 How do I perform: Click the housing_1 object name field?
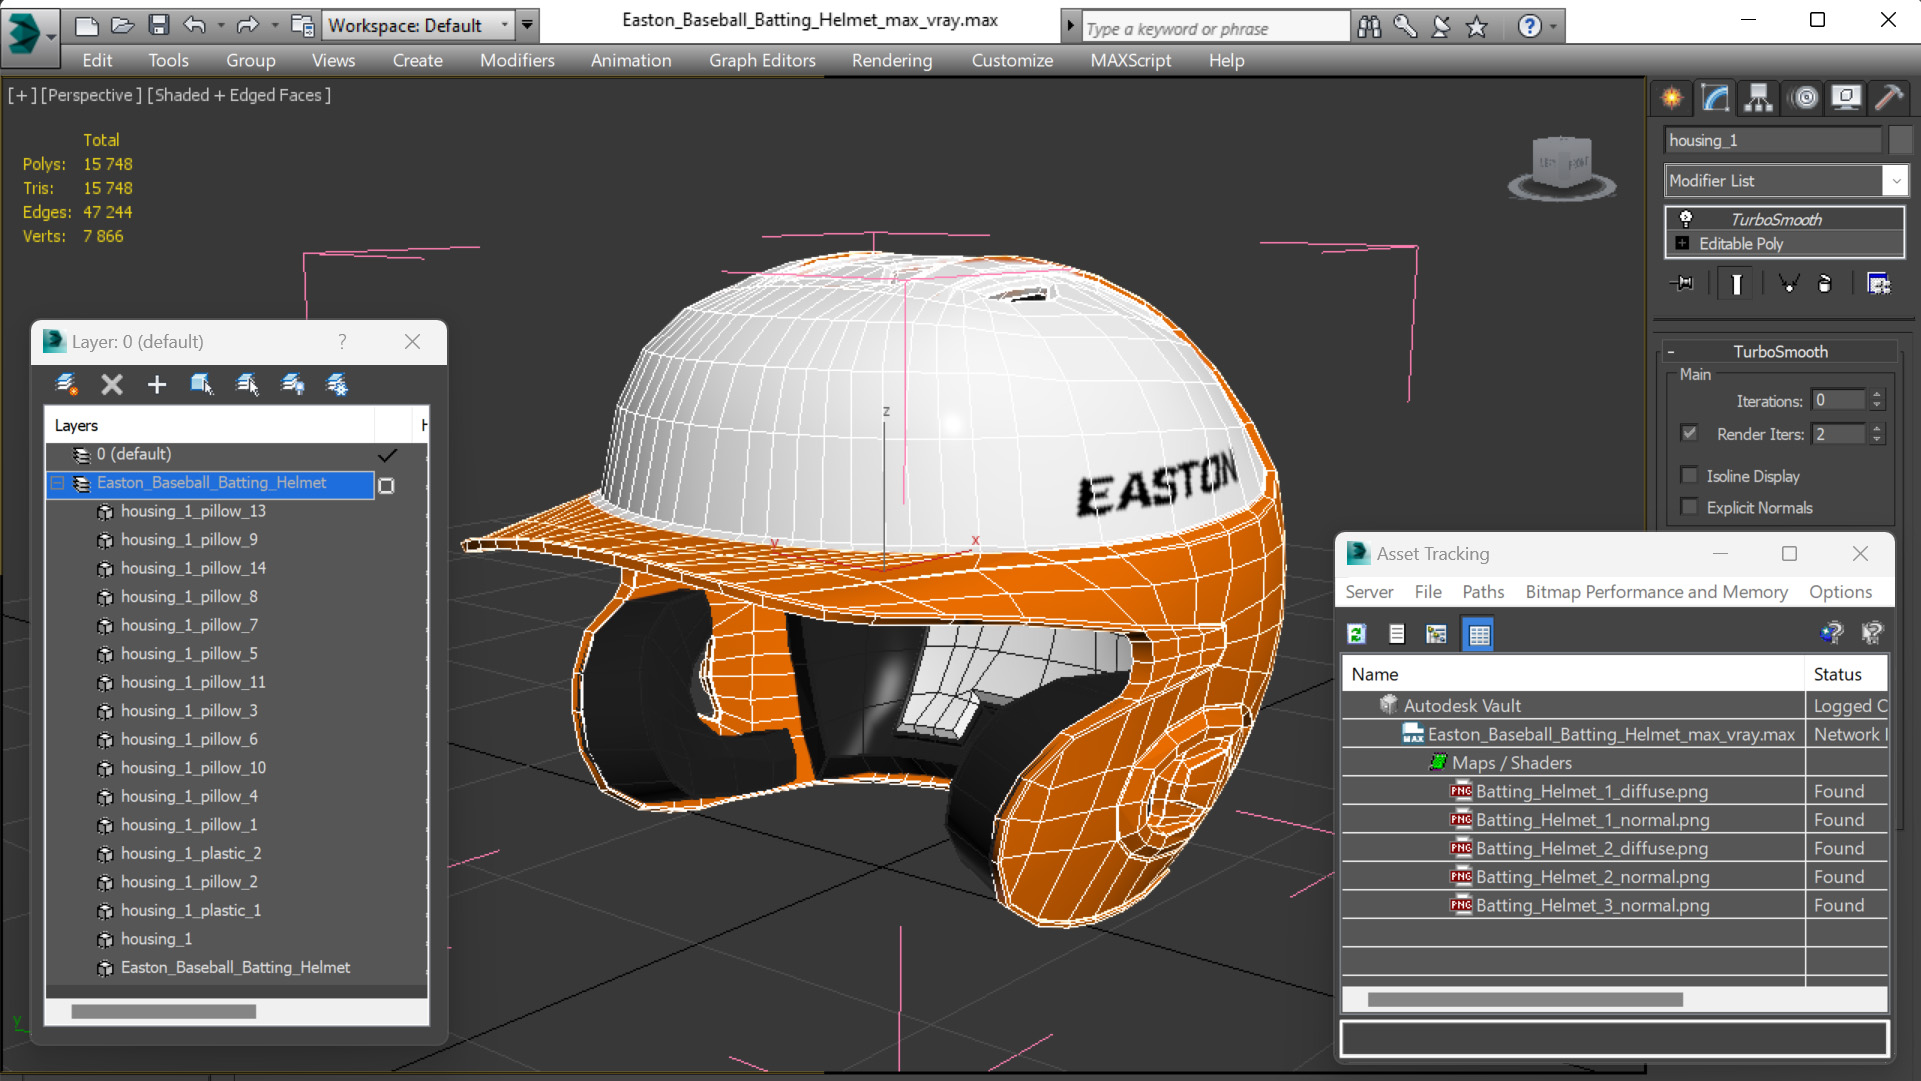pos(1772,140)
